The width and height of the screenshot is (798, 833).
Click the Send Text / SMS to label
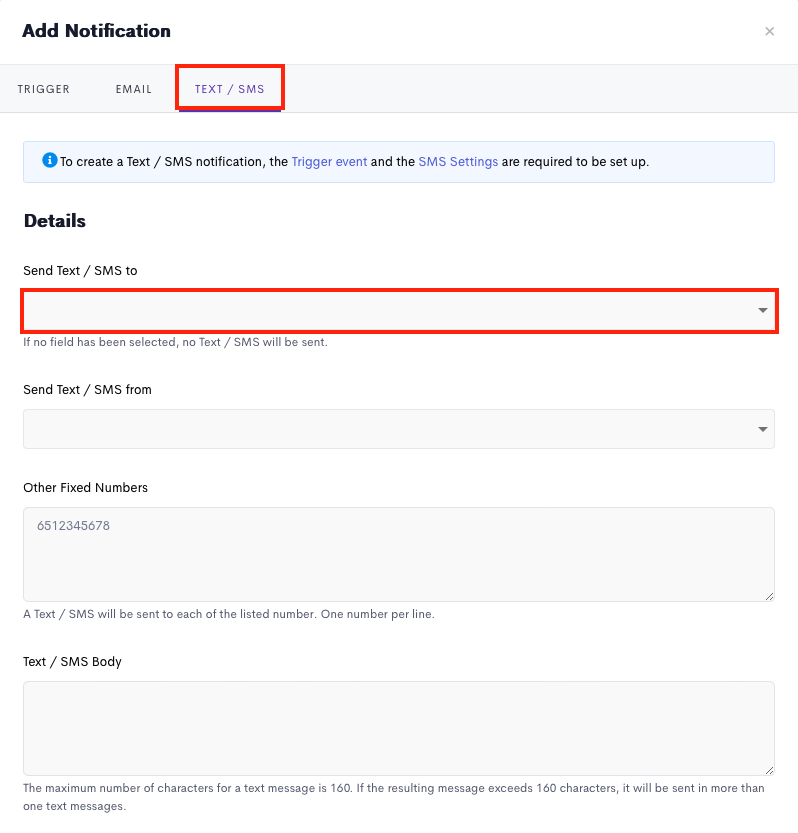click(x=80, y=271)
